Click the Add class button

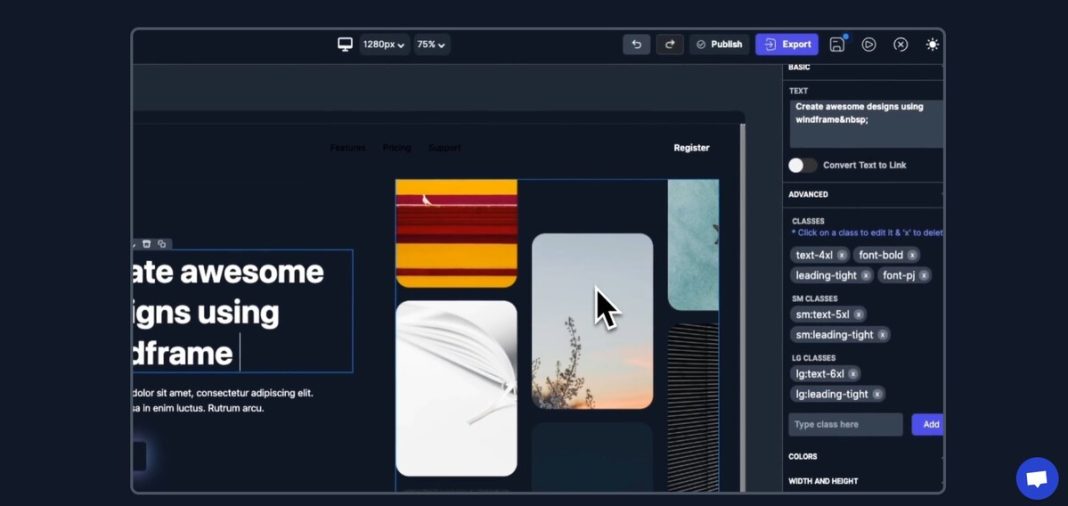[x=928, y=424]
